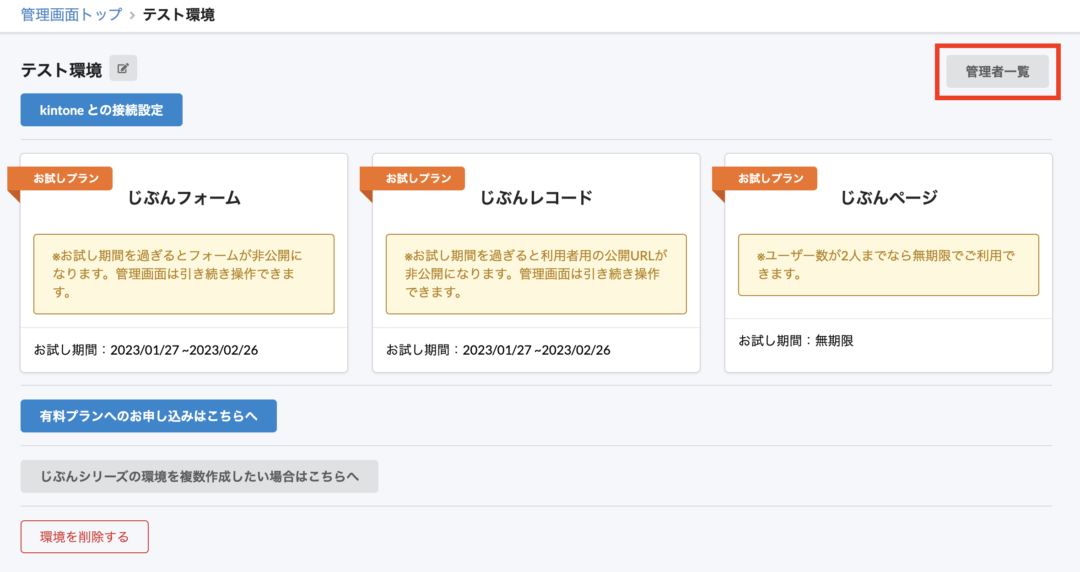This screenshot has height=572, width=1080.
Task: Click the 公開URL notice in じぶんレコード card
Action: 536,274
